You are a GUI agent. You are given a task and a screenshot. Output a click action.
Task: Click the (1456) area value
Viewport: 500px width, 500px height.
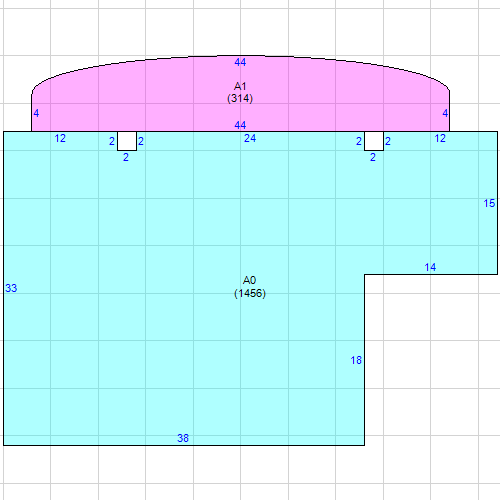(250, 293)
